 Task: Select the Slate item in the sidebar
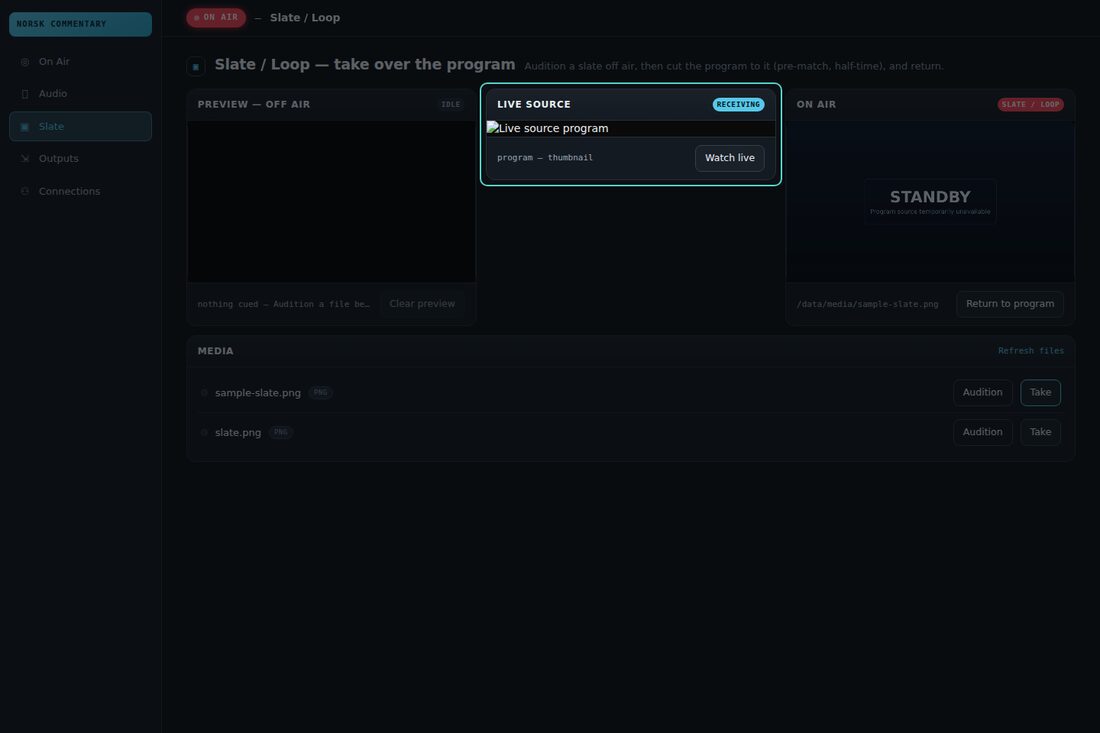pyautogui.click(x=81, y=126)
